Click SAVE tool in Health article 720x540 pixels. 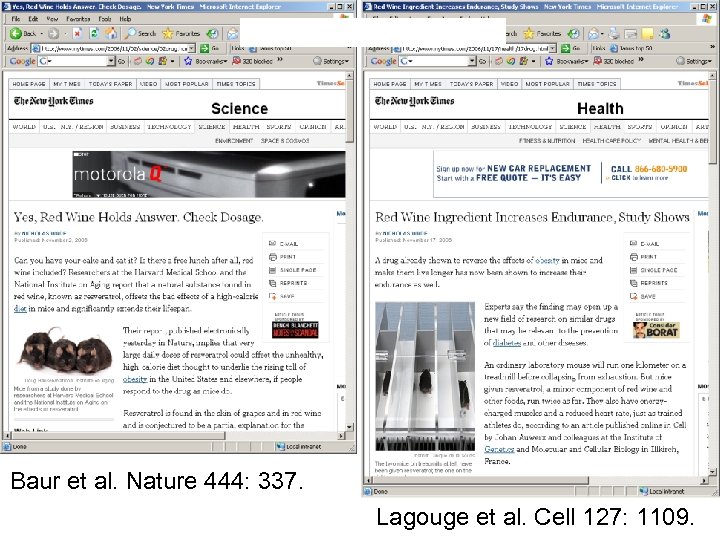click(x=642, y=297)
